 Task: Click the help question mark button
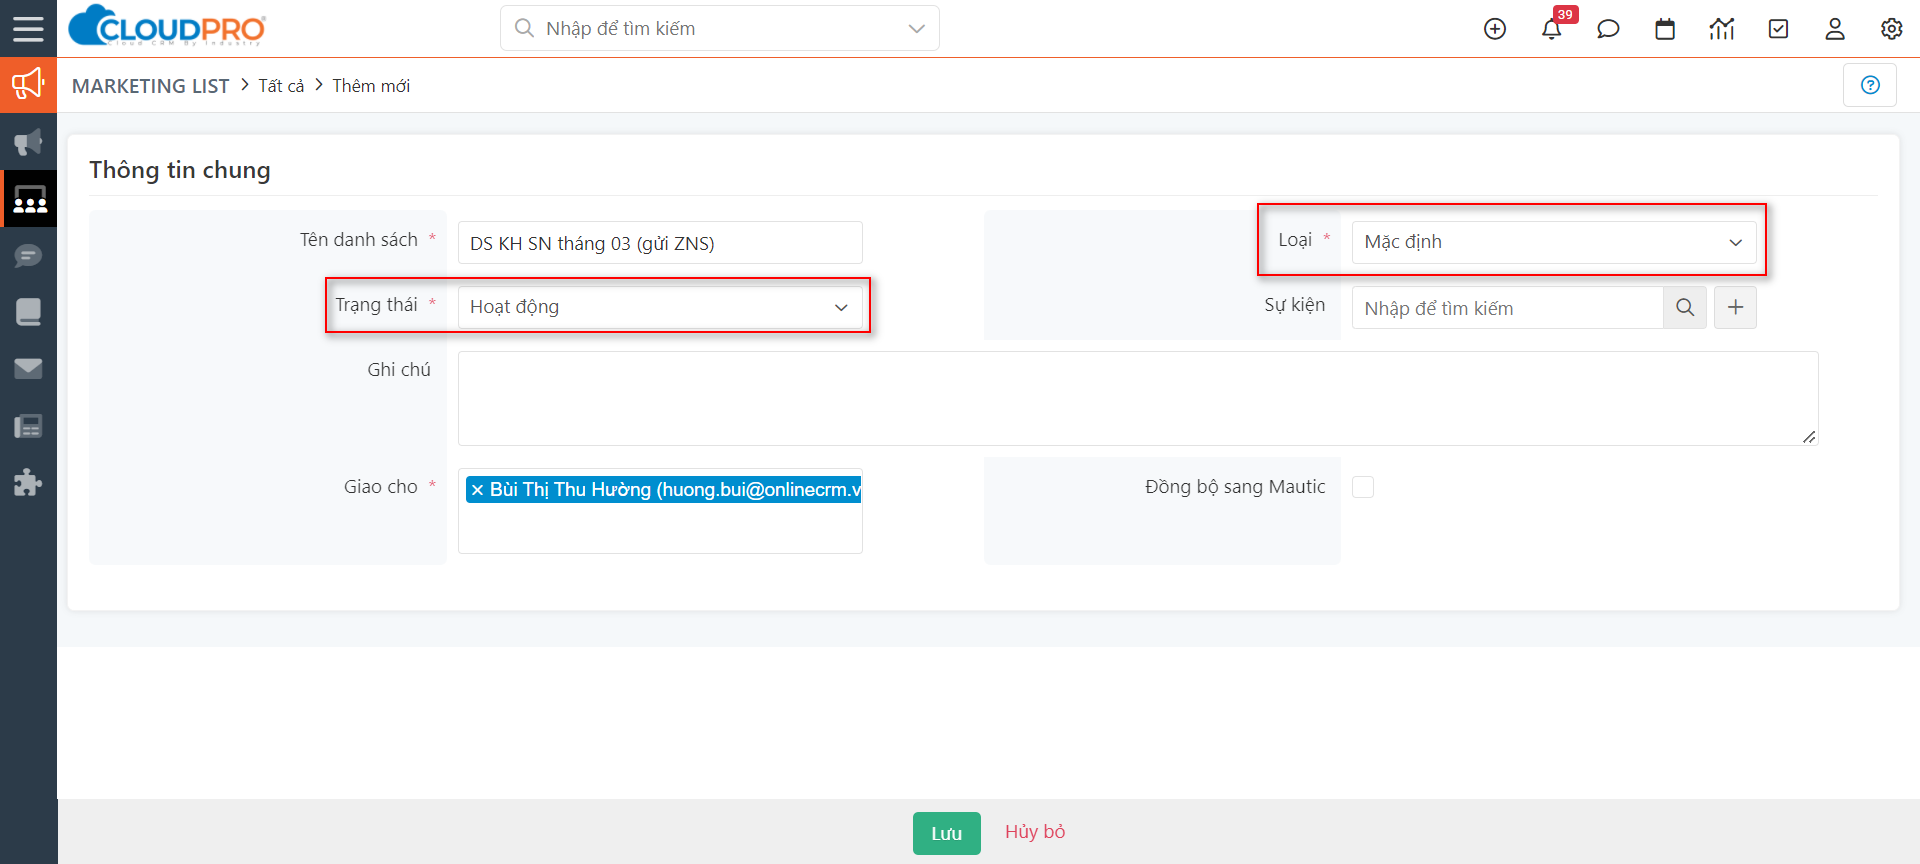tap(1870, 85)
